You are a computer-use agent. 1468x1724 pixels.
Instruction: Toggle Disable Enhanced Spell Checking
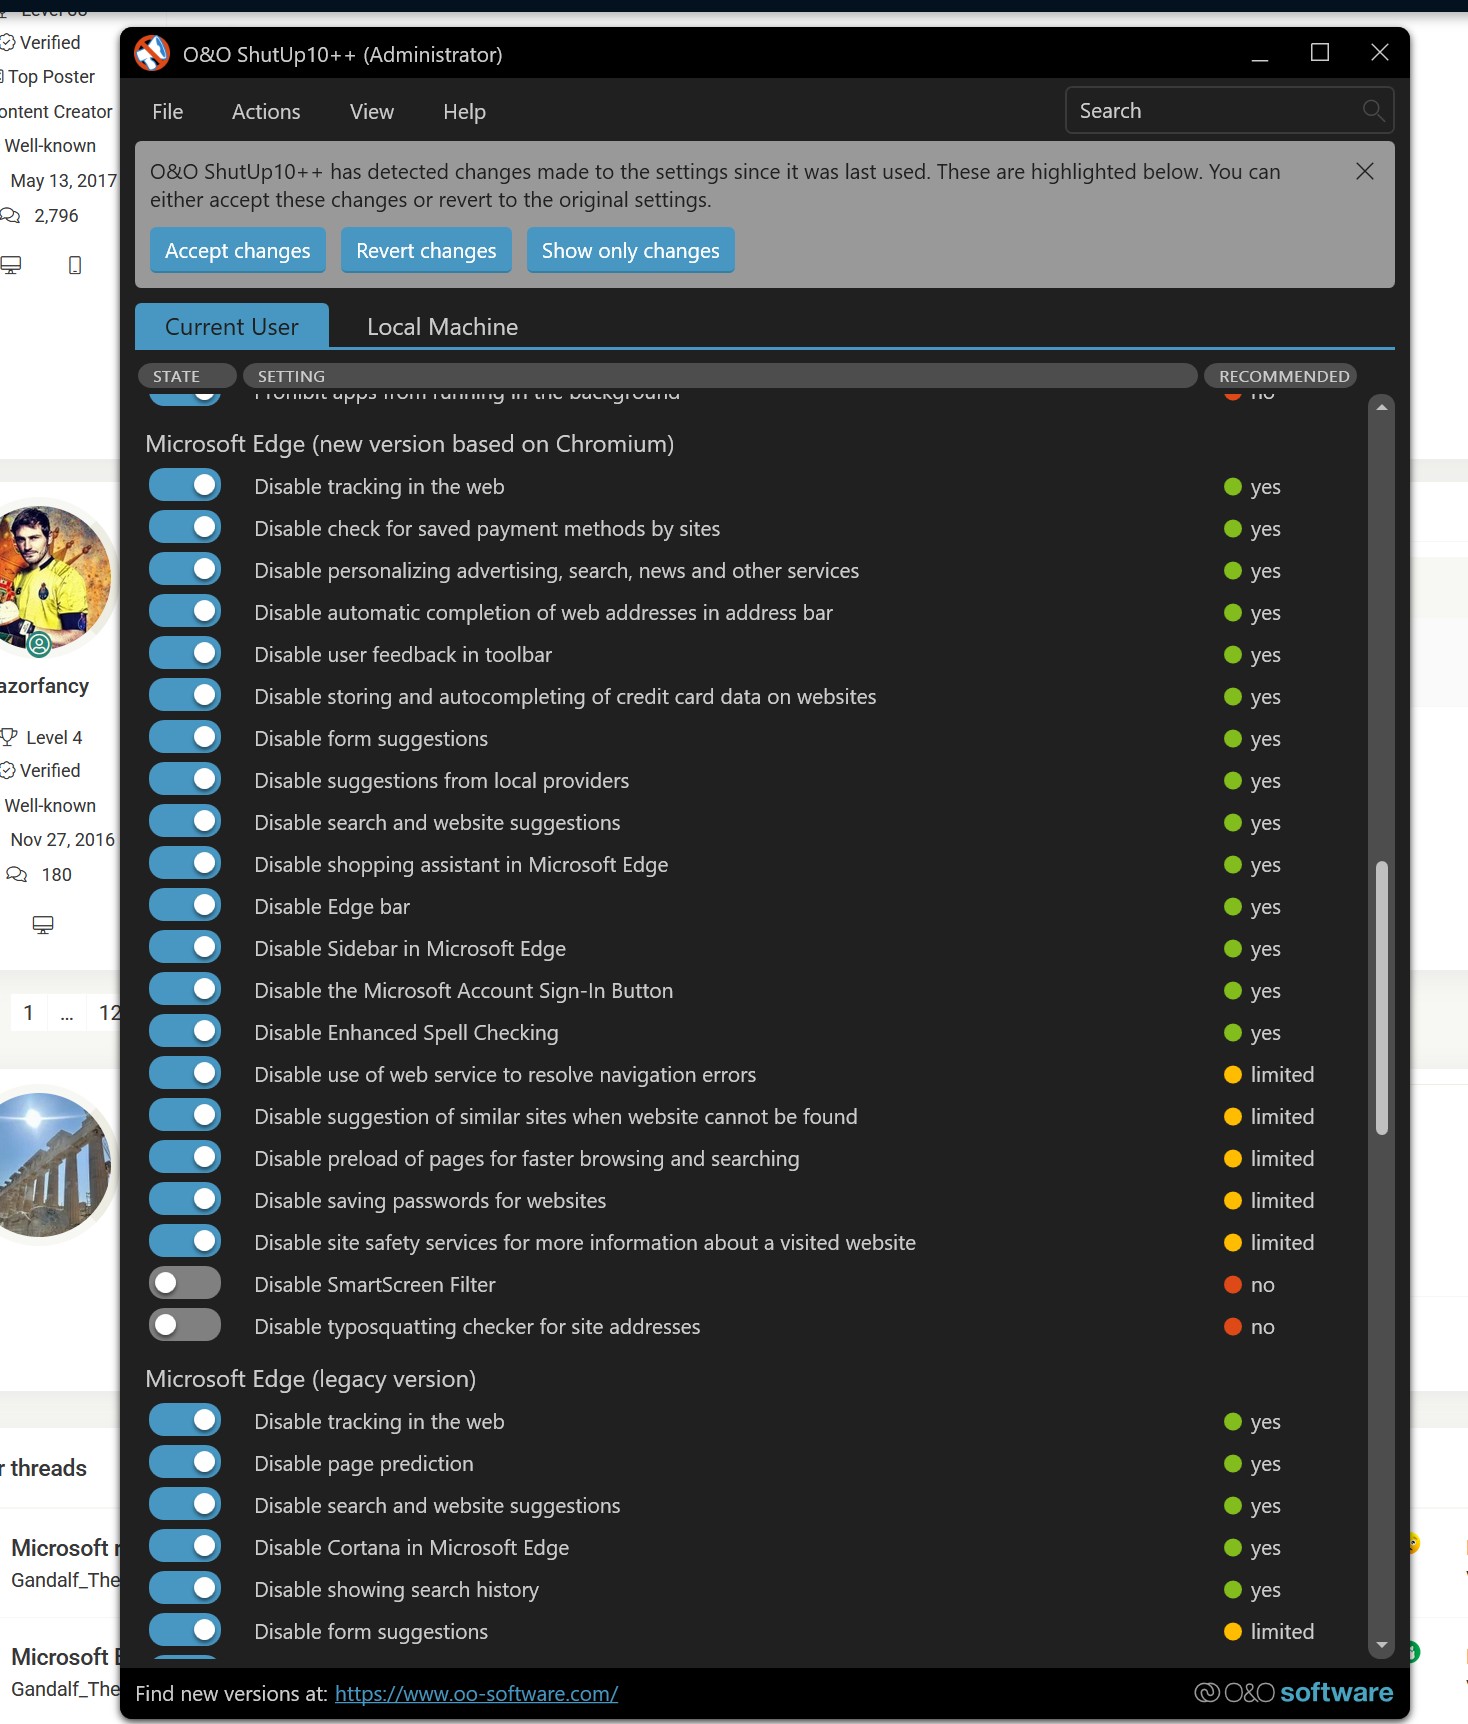(185, 1032)
